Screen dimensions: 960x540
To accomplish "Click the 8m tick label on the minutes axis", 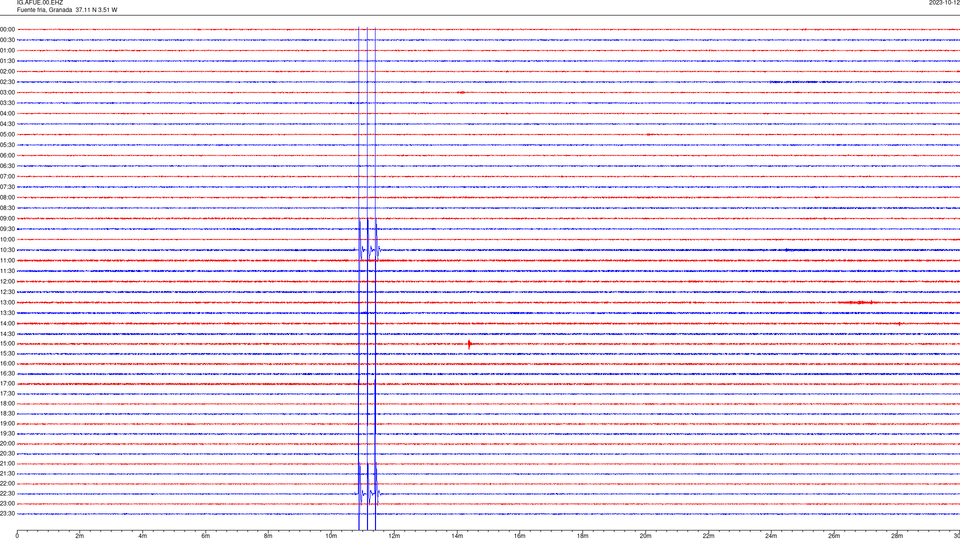I will point(268,536).
